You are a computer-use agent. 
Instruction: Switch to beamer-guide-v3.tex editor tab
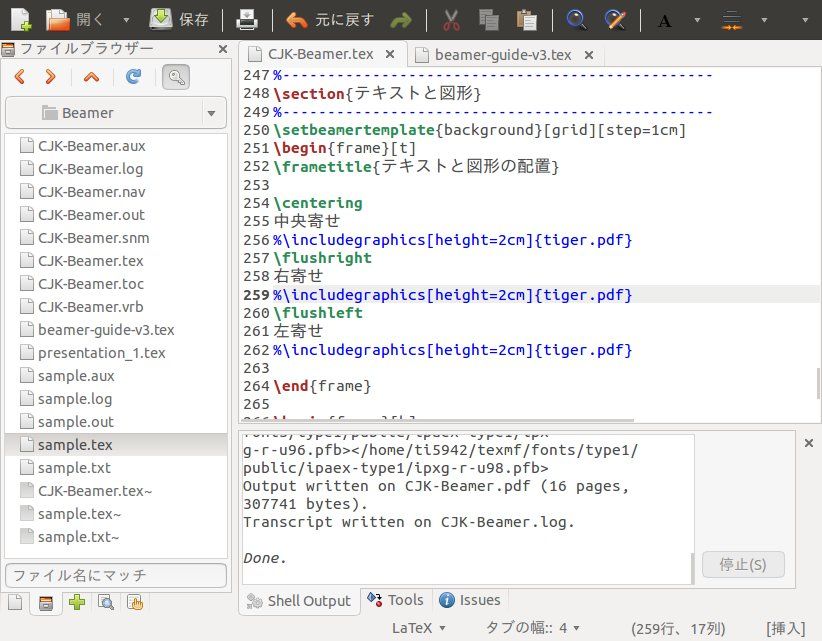[x=502, y=55]
